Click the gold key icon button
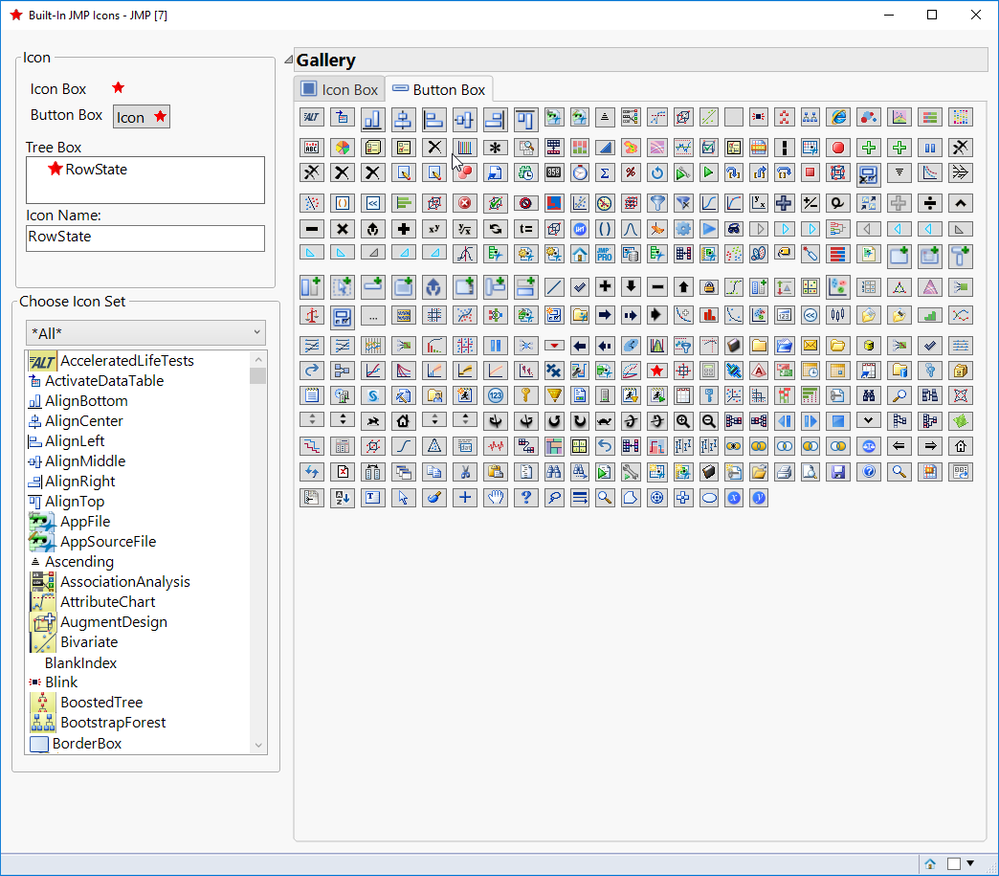Screen dimensions: 999x876 (526, 396)
